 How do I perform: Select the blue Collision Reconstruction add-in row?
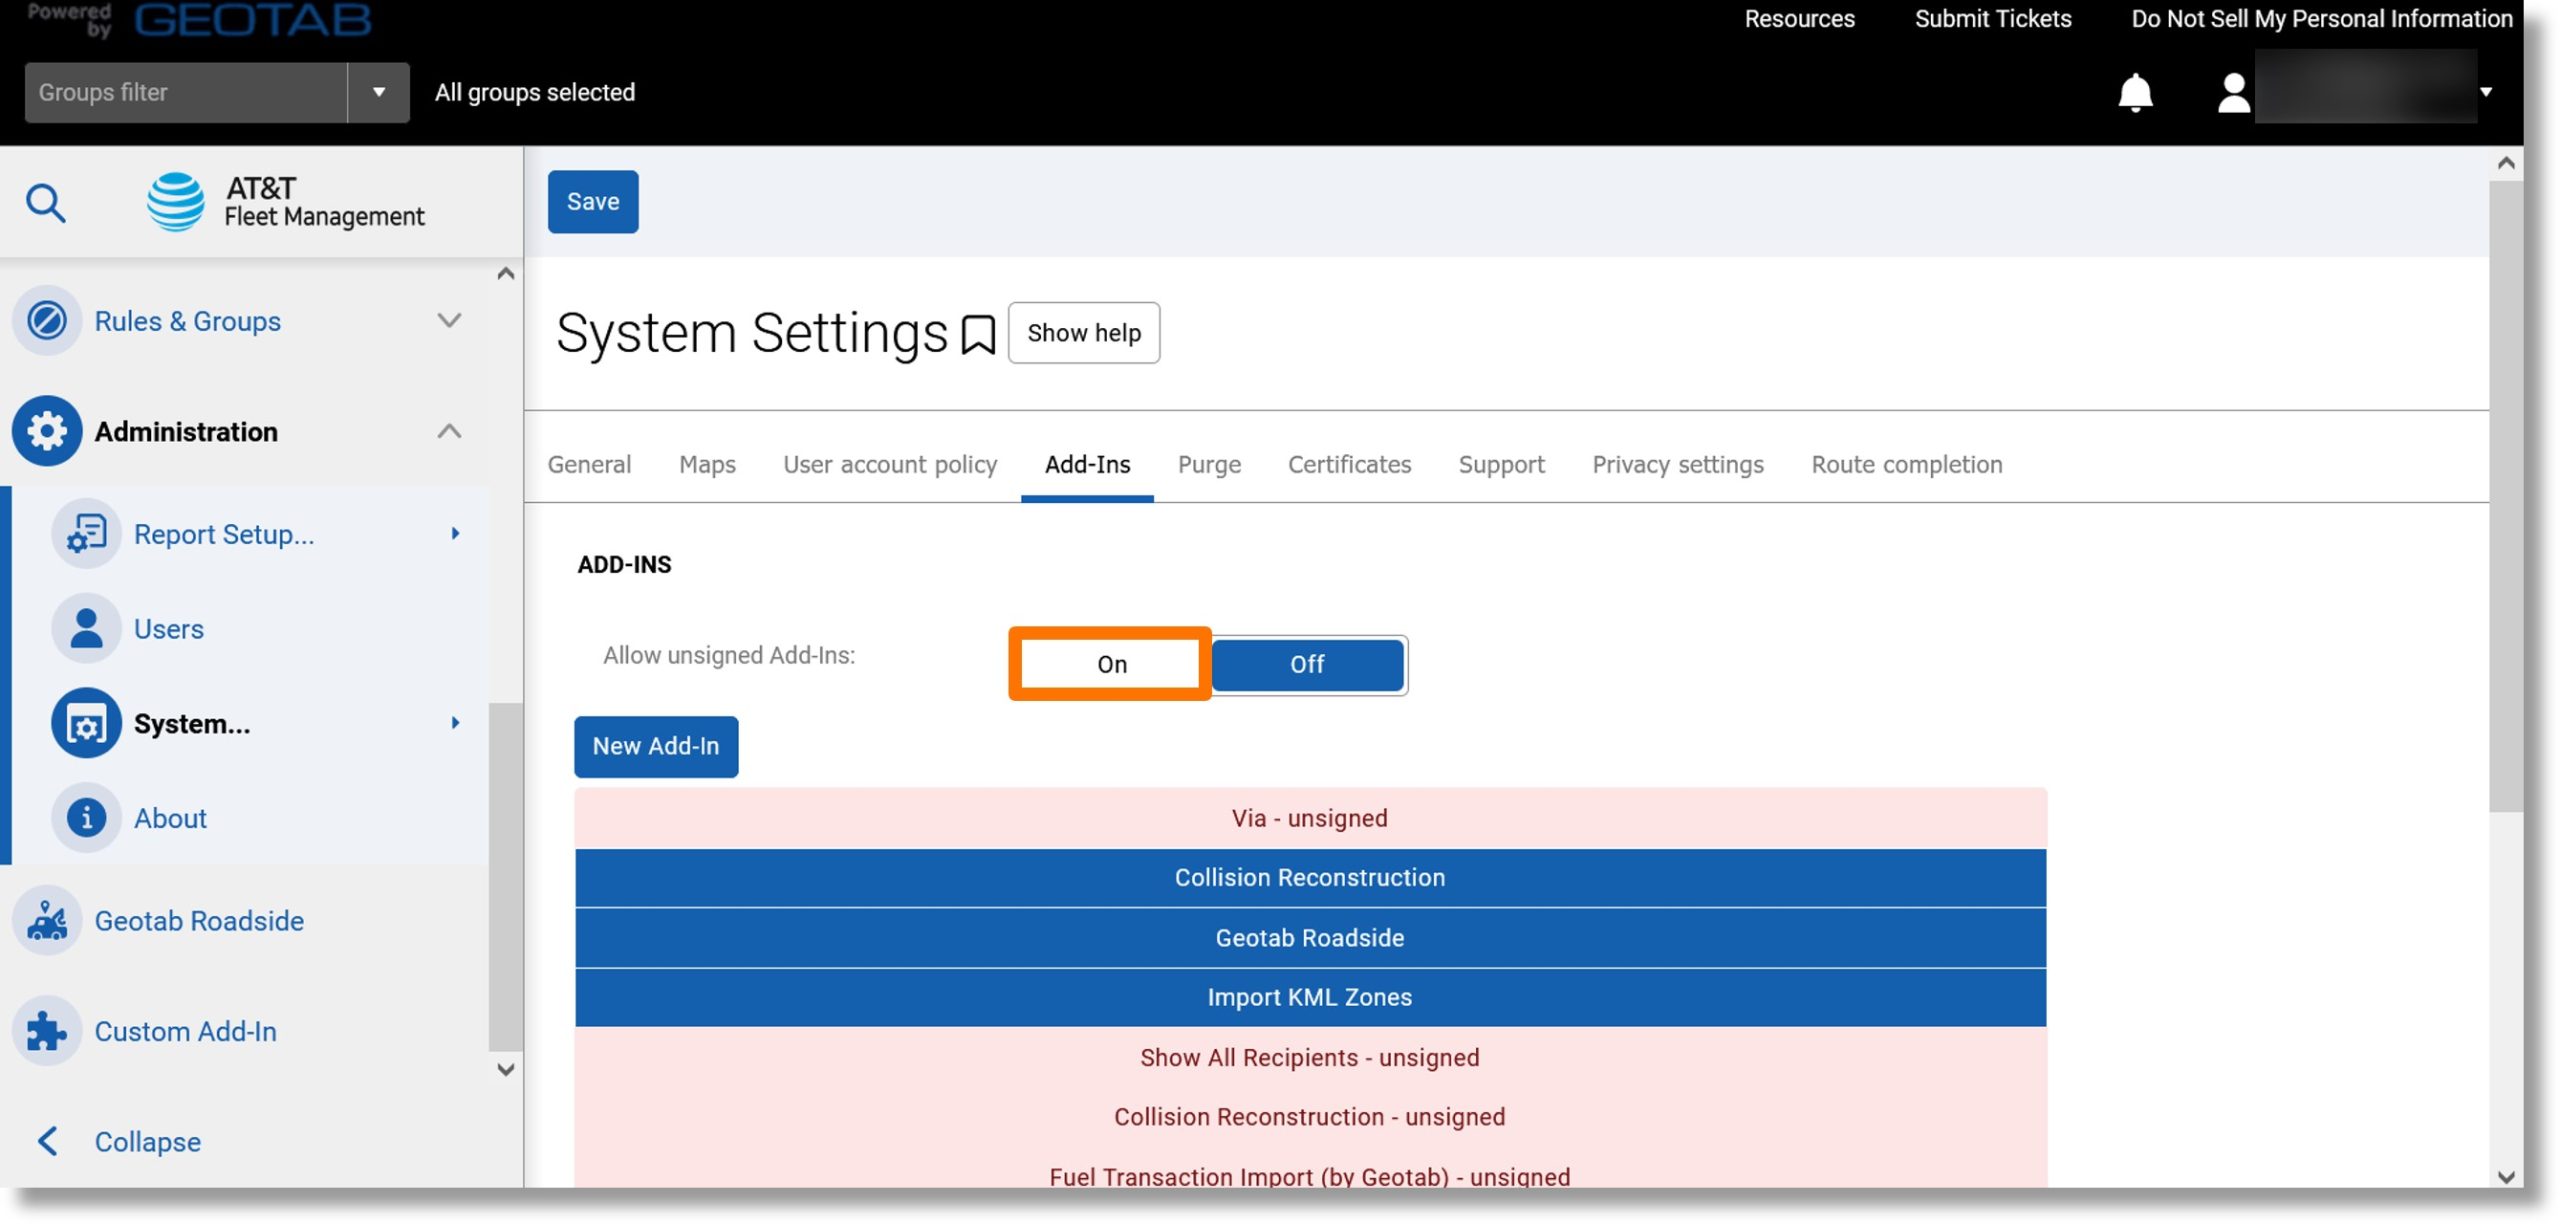[x=1310, y=878]
